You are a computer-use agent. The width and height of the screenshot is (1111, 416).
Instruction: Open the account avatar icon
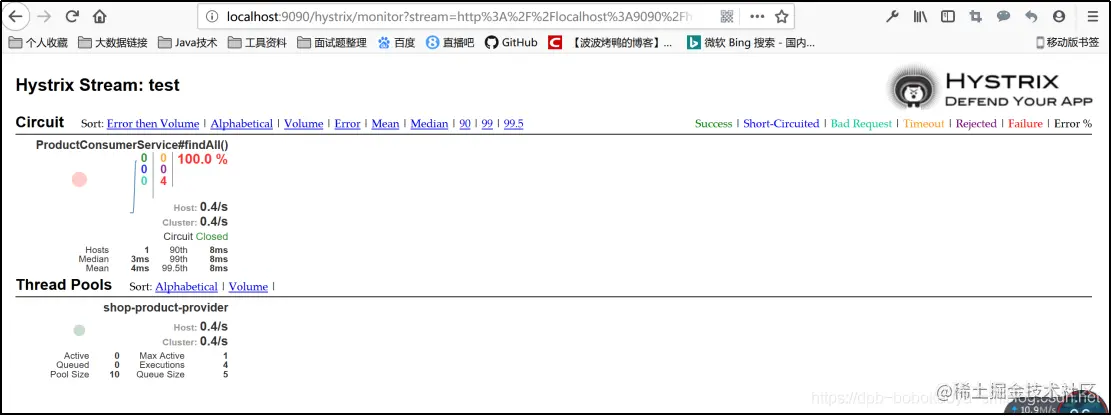(1059, 16)
